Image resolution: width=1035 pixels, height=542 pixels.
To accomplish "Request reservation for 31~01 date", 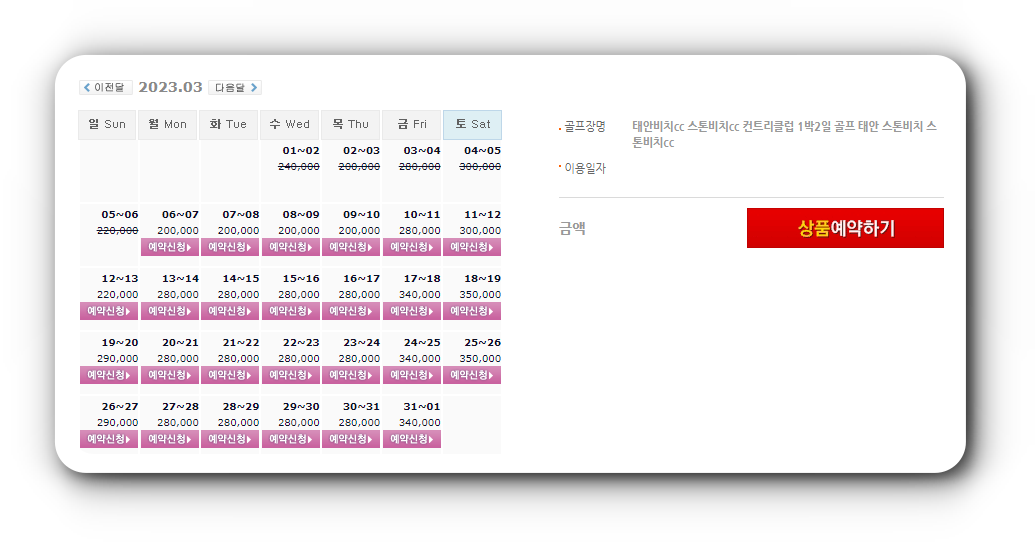I will tap(412, 439).
